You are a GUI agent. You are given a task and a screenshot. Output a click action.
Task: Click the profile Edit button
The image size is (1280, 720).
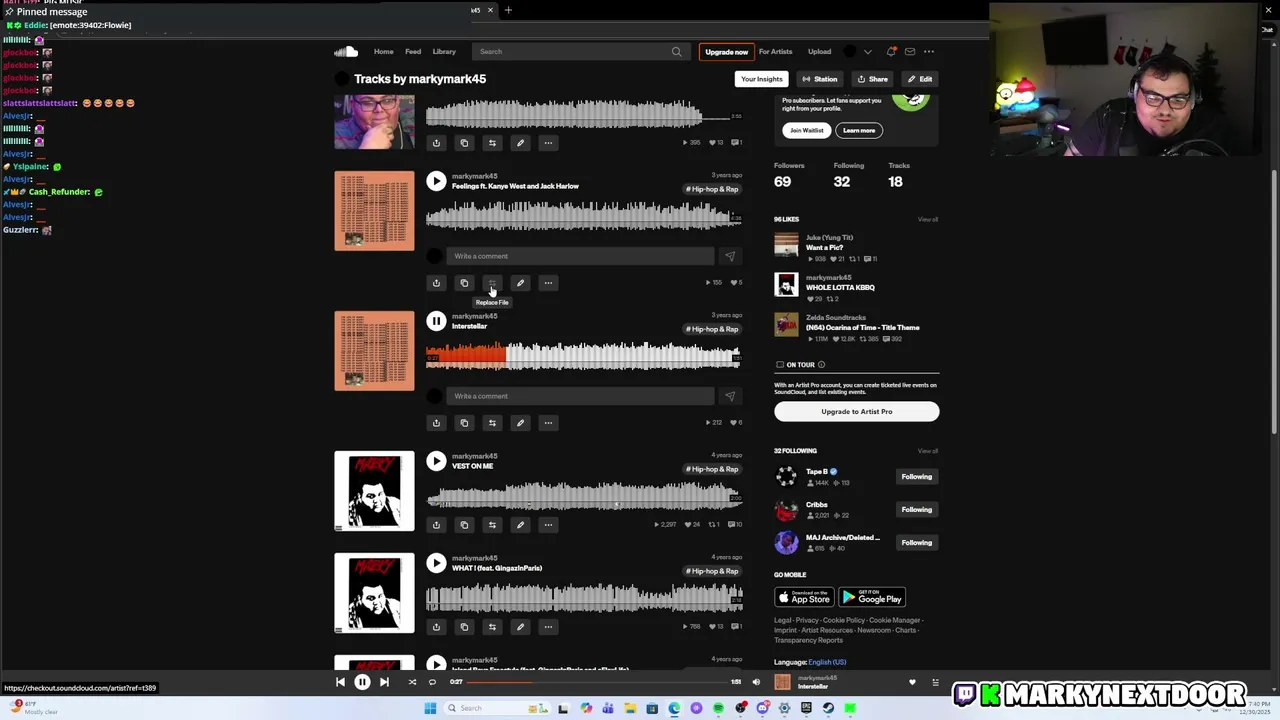(920, 79)
